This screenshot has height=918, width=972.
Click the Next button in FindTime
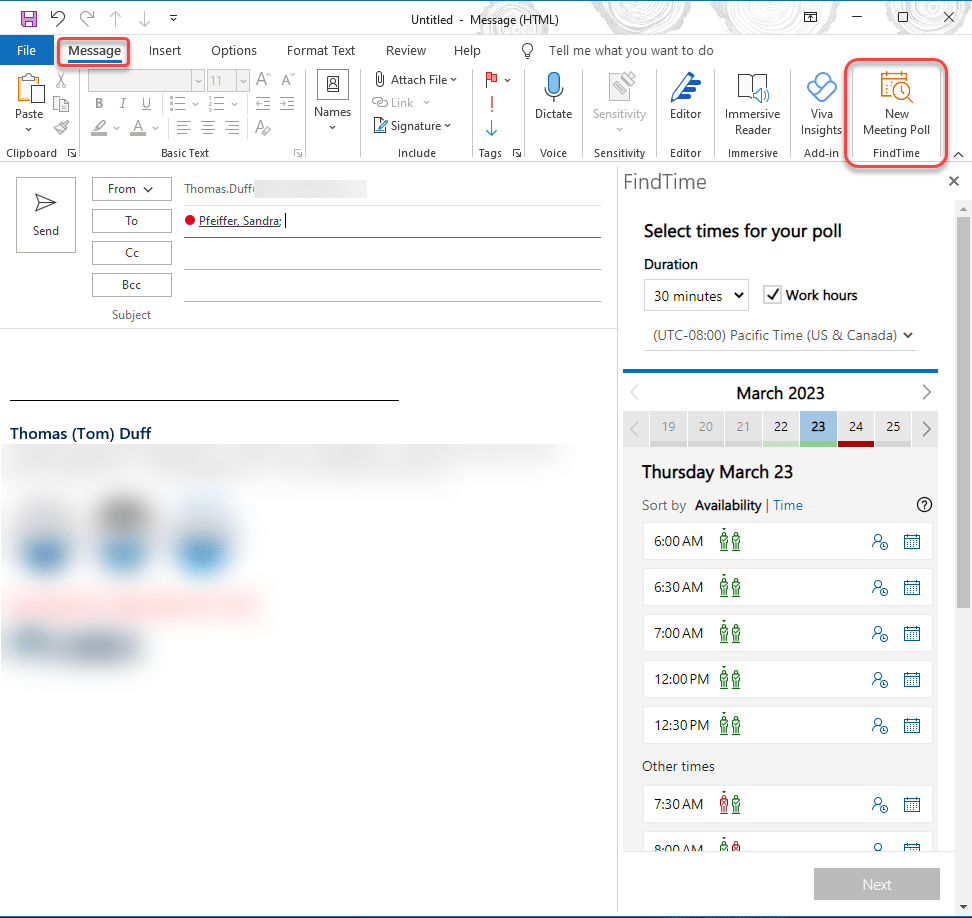tap(876, 884)
